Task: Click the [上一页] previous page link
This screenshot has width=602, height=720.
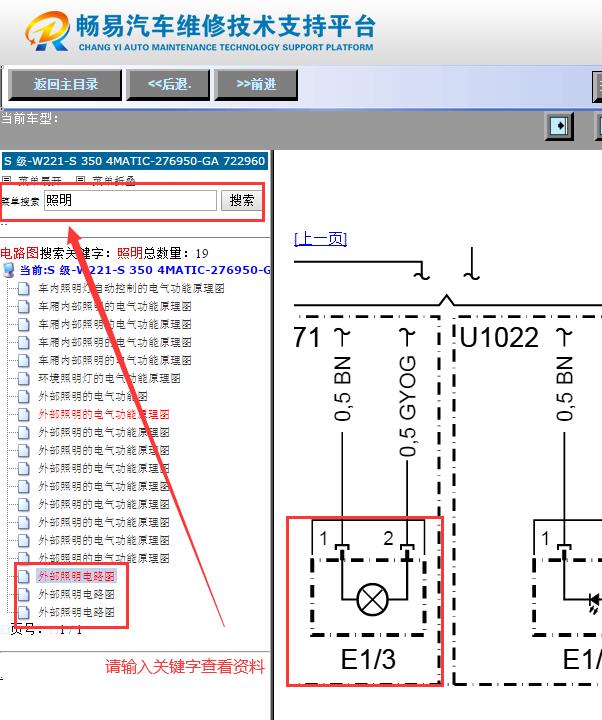Action: coord(321,239)
